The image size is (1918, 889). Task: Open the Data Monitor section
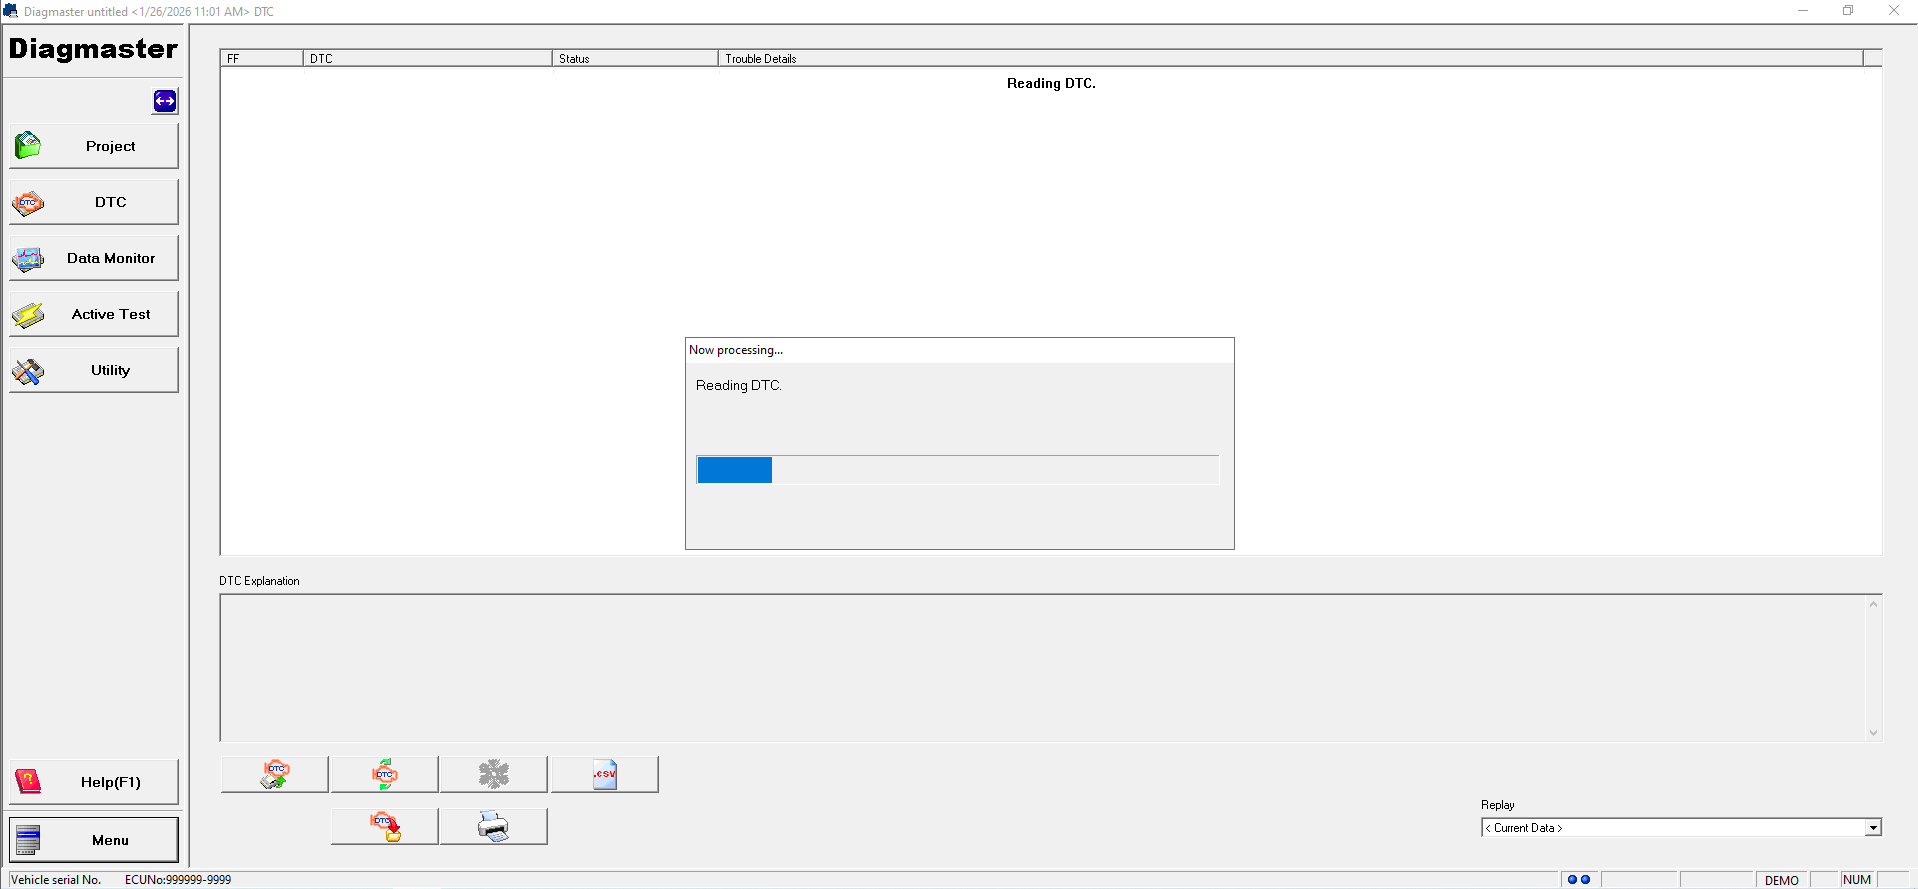click(x=94, y=258)
